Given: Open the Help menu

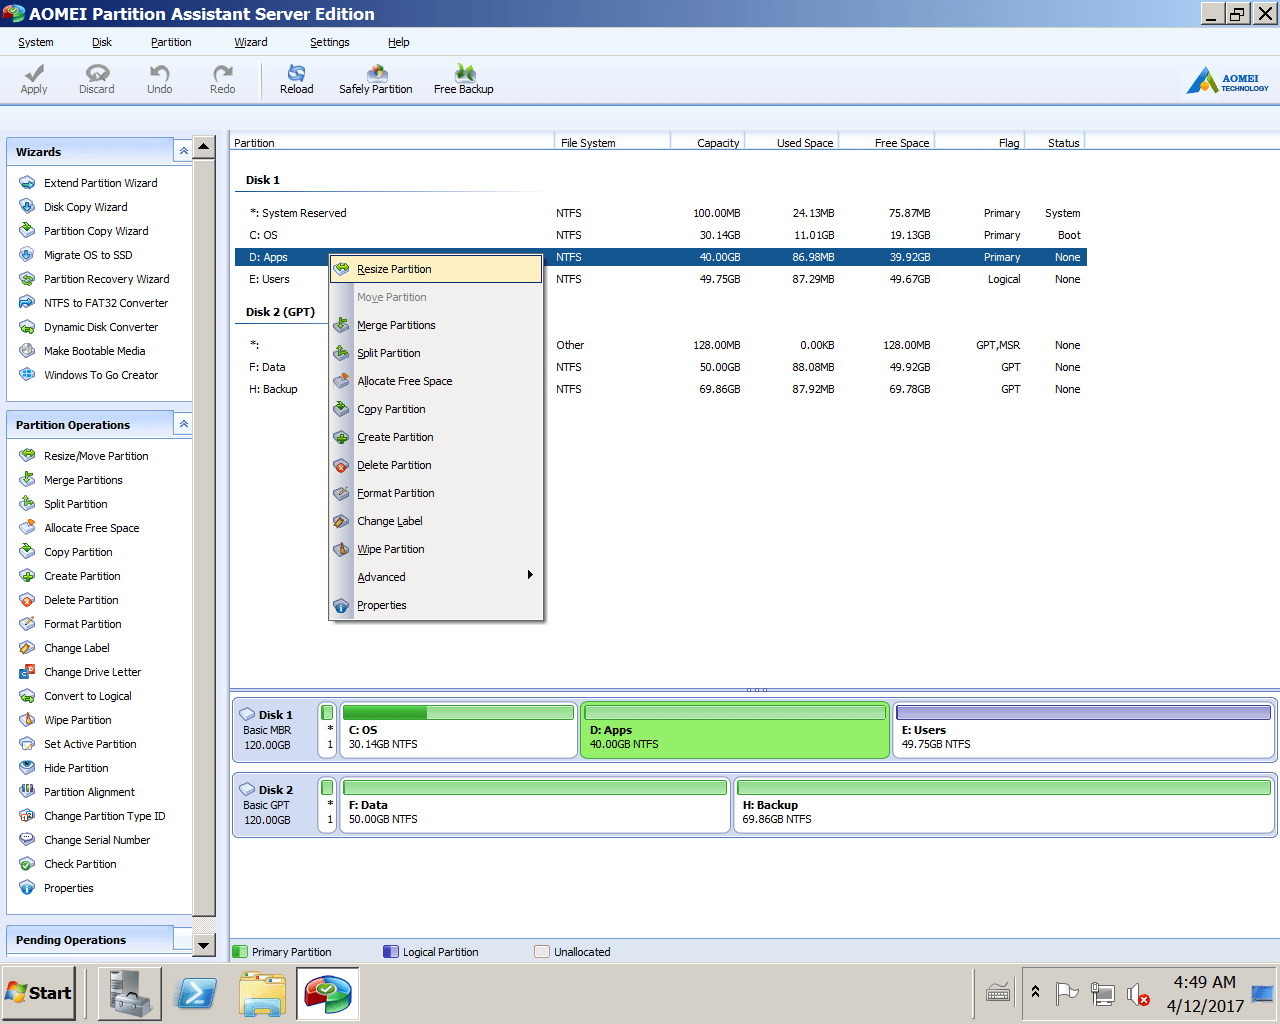Looking at the screenshot, I should pyautogui.click(x=399, y=42).
